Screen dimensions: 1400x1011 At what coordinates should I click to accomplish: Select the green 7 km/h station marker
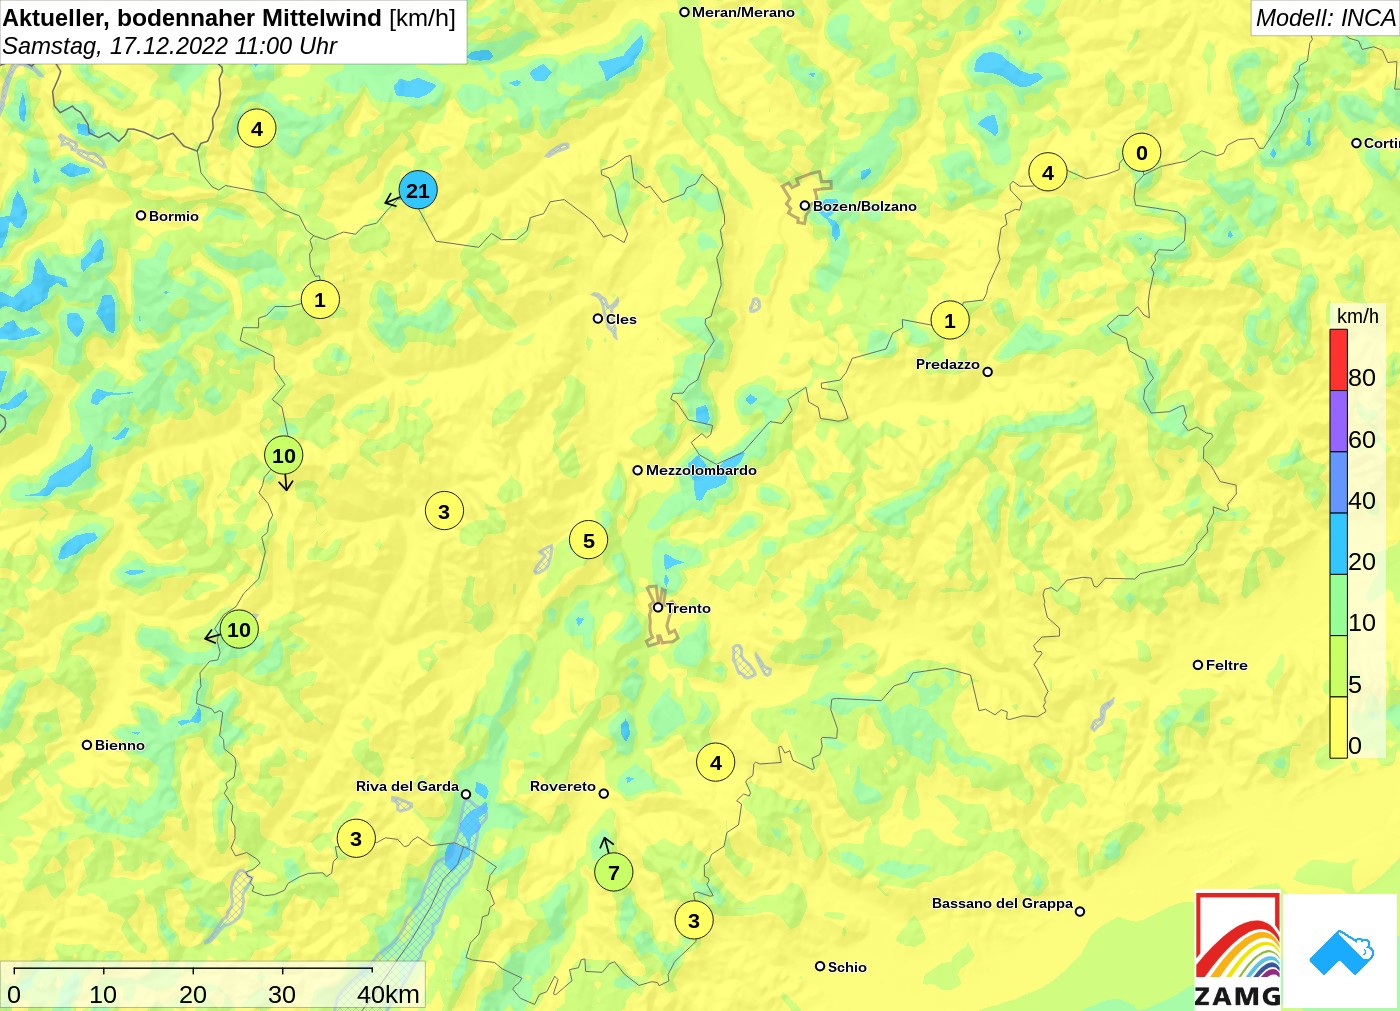tap(614, 872)
